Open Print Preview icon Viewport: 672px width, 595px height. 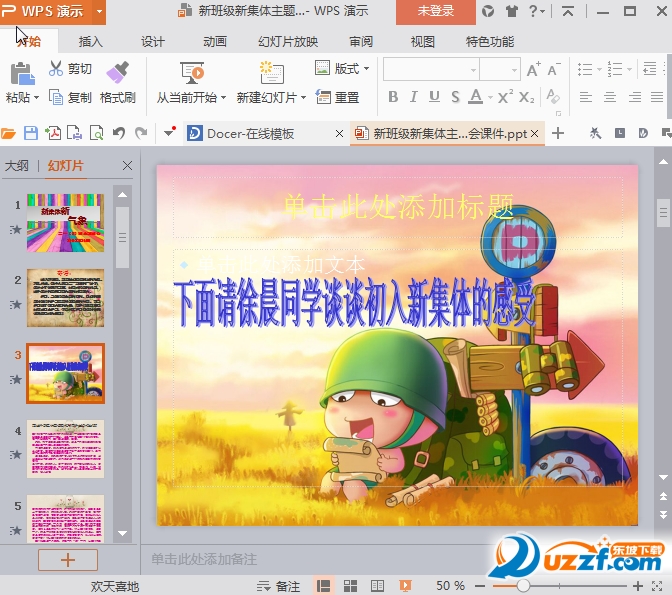(96, 134)
